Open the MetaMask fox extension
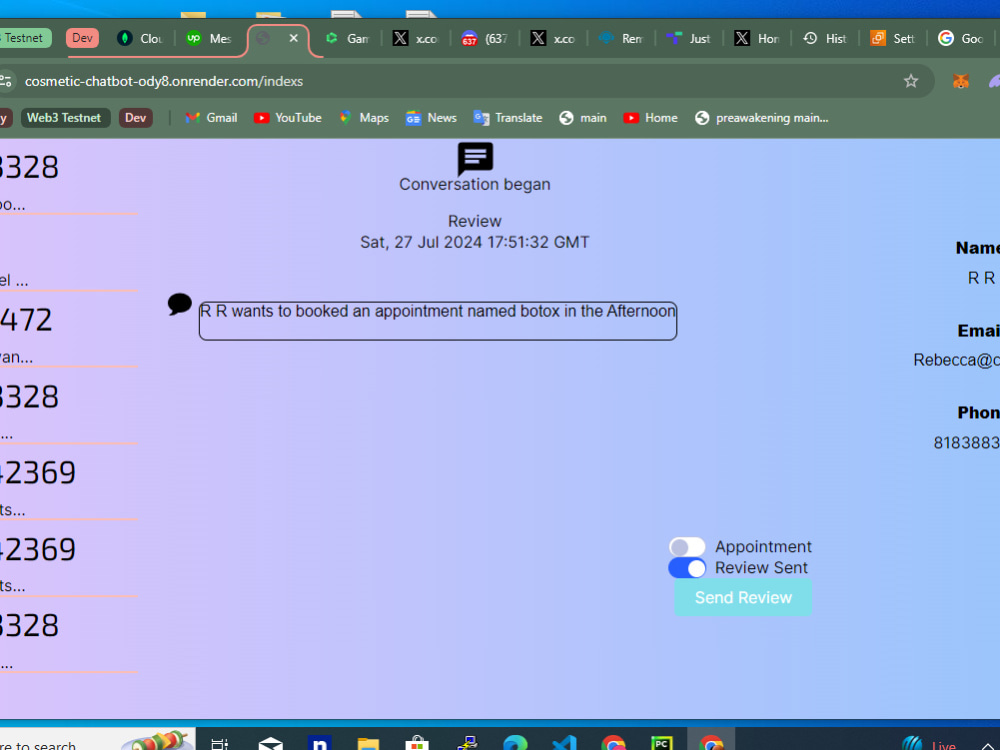The width and height of the screenshot is (1000, 750). 960,81
